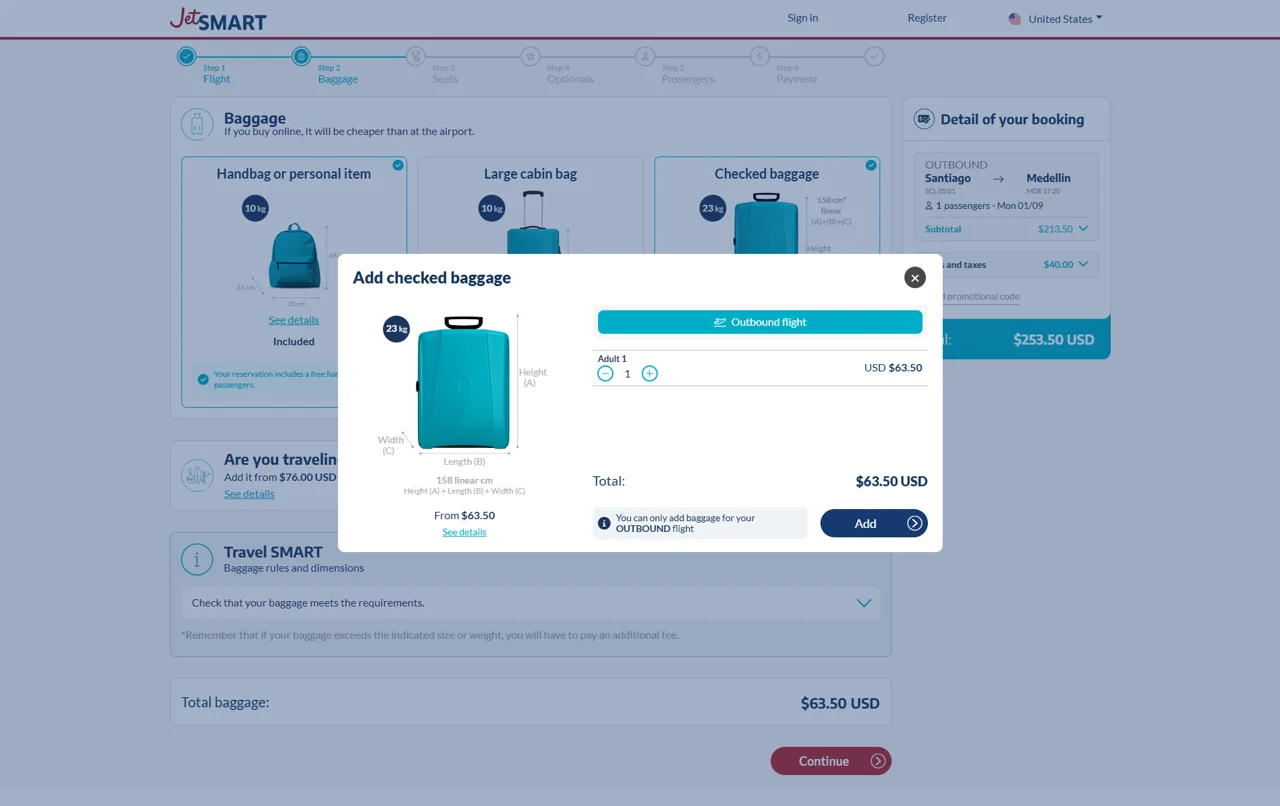The width and height of the screenshot is (1280, 806).
Task: Open See details link under suitcase price
Action: [464, 532]
